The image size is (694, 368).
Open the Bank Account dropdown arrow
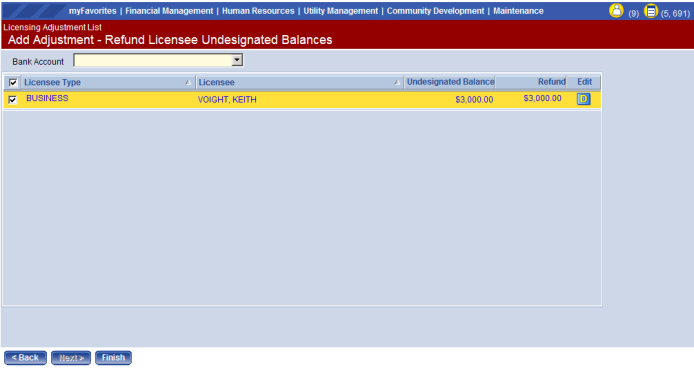click(237, 60)
